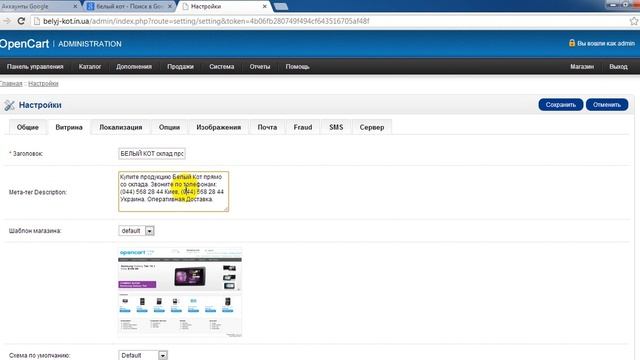Close the Белый кот search tab
Screen dimensions: 640x360
click(x=170, y=6)
